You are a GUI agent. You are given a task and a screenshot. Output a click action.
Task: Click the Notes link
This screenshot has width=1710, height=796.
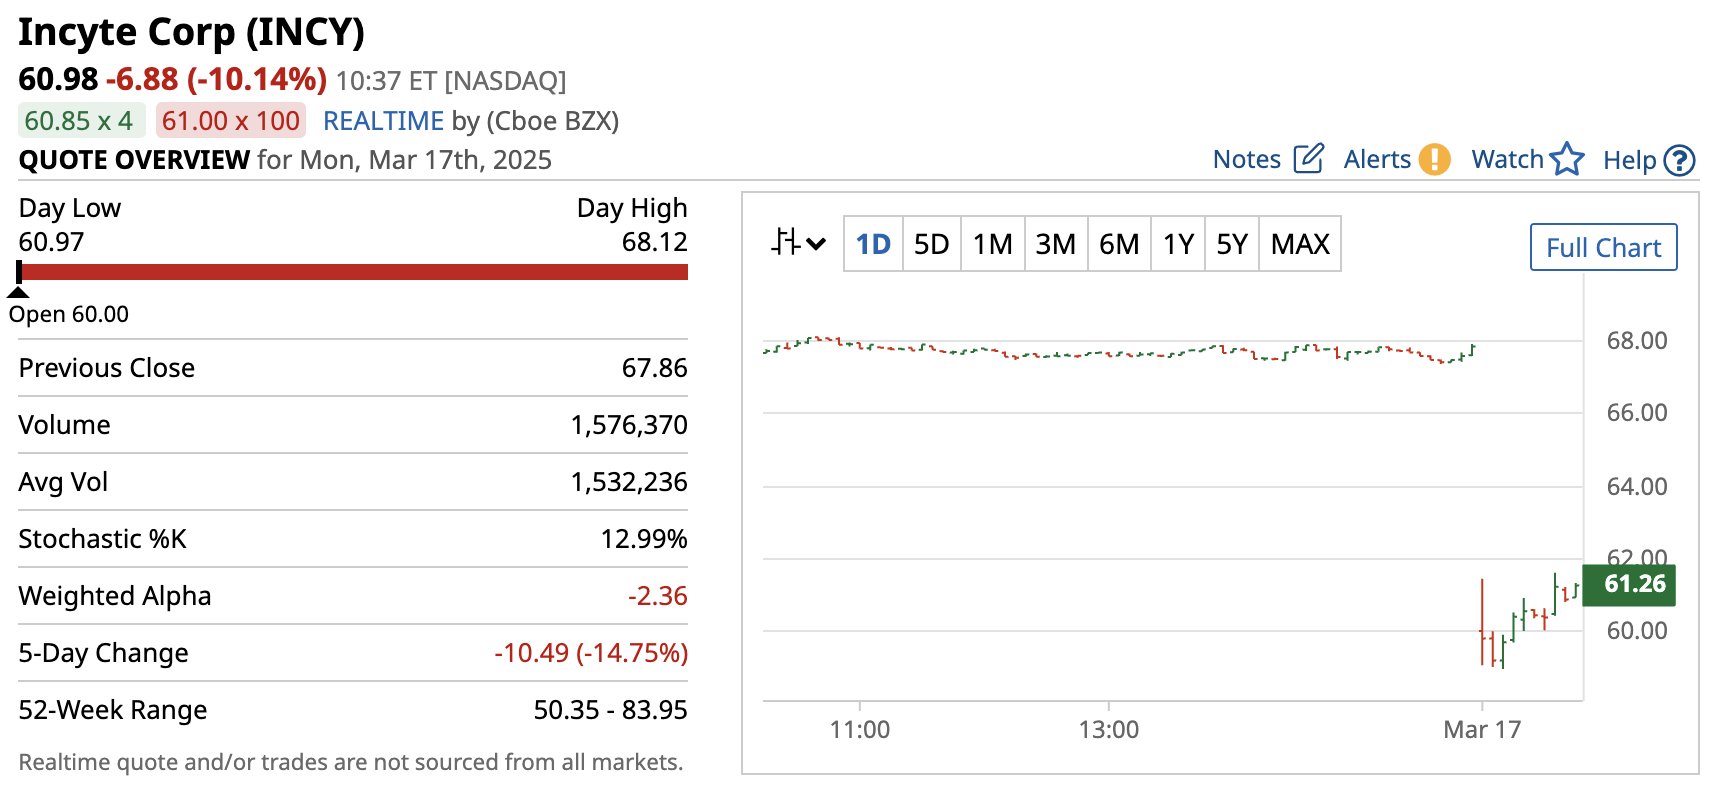point(1246,159)
